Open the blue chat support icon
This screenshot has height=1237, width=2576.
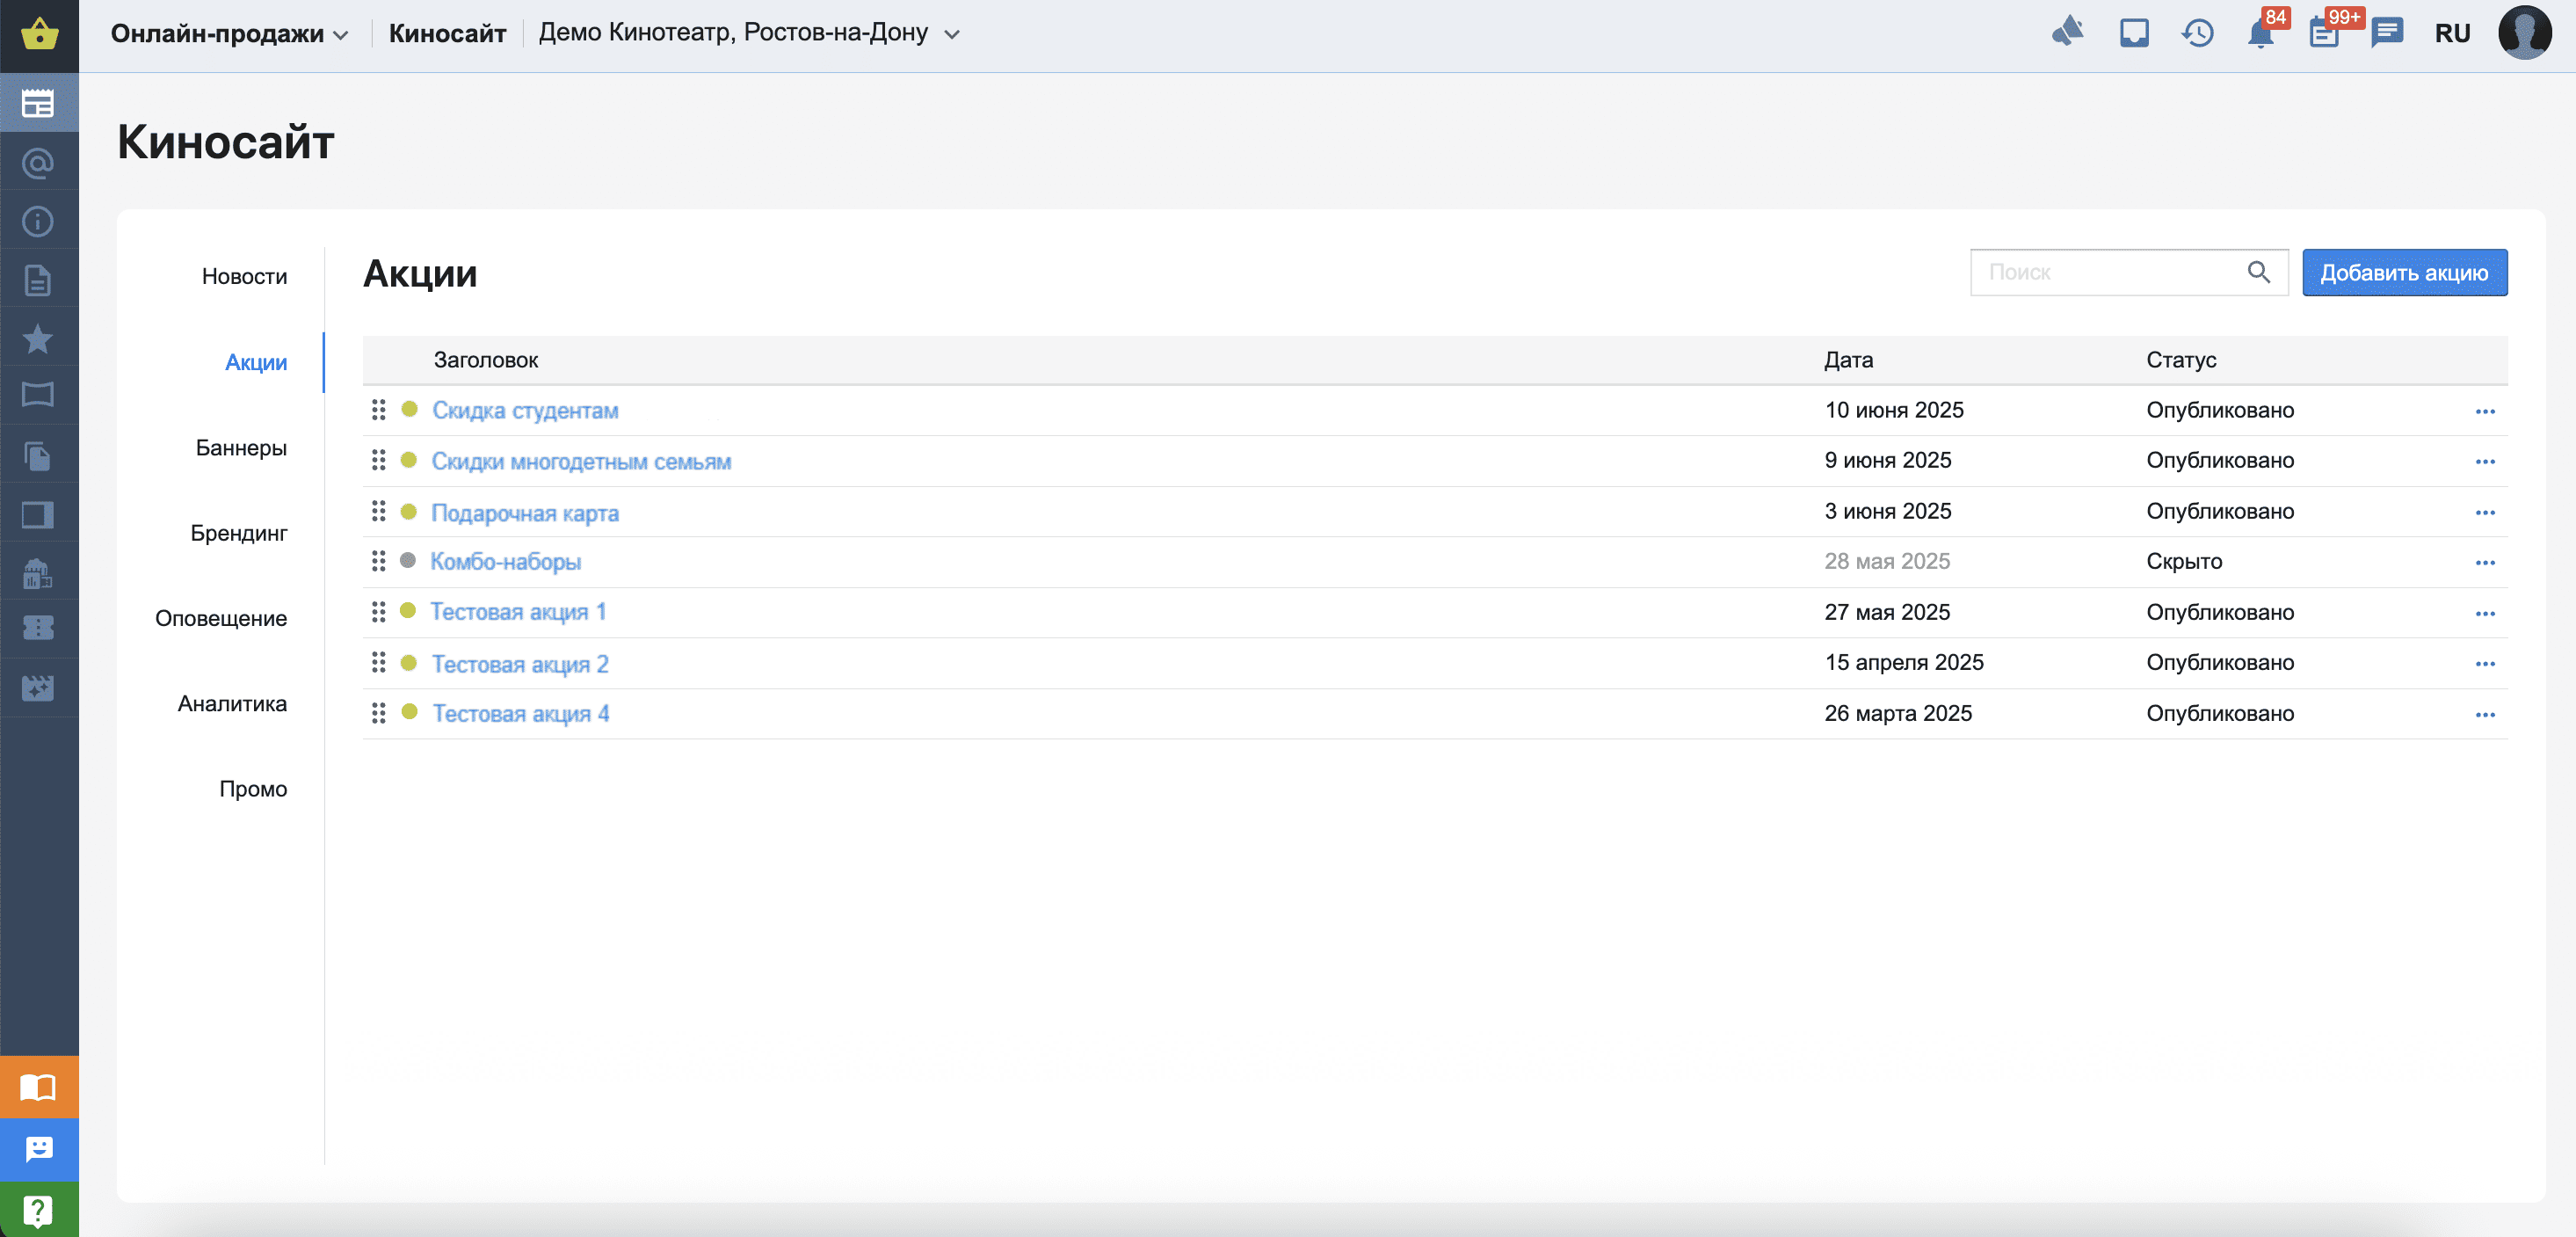39,1149
